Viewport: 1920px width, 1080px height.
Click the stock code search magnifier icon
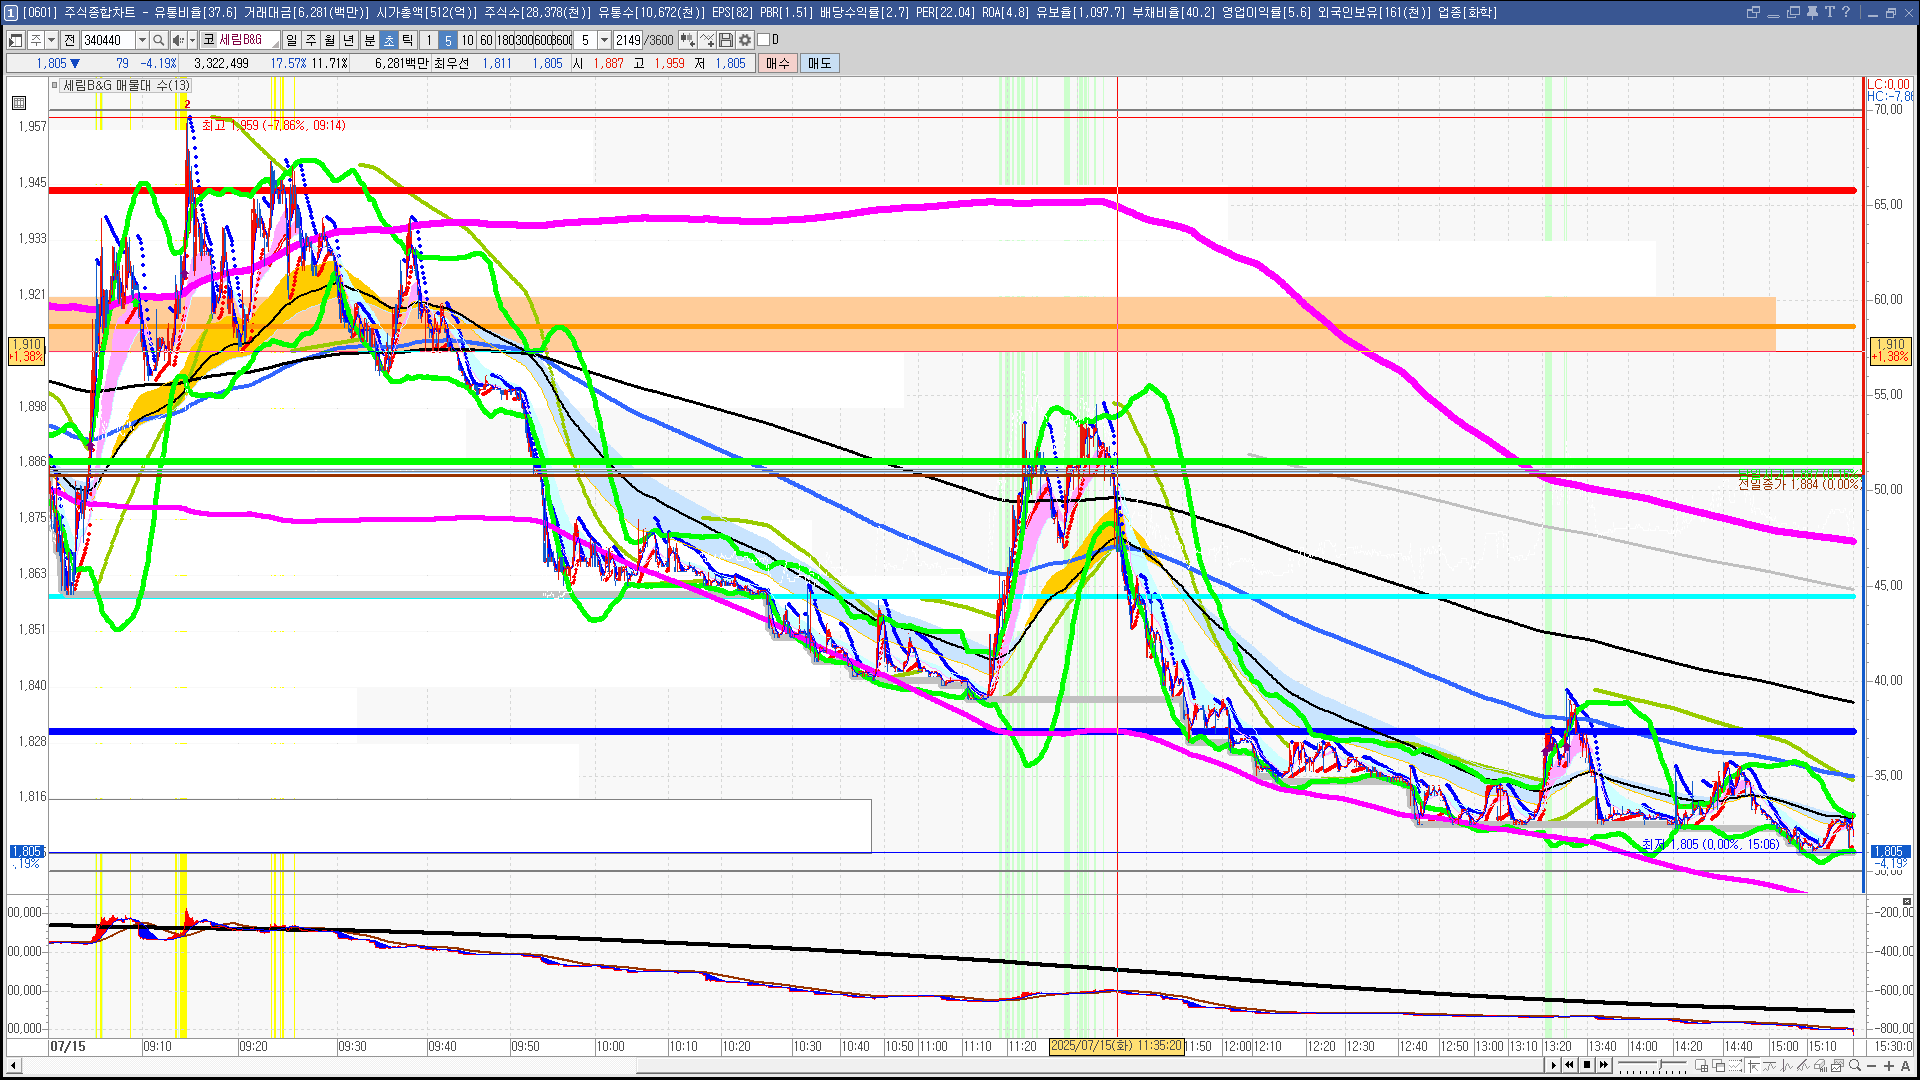click(x=158, y=40)
